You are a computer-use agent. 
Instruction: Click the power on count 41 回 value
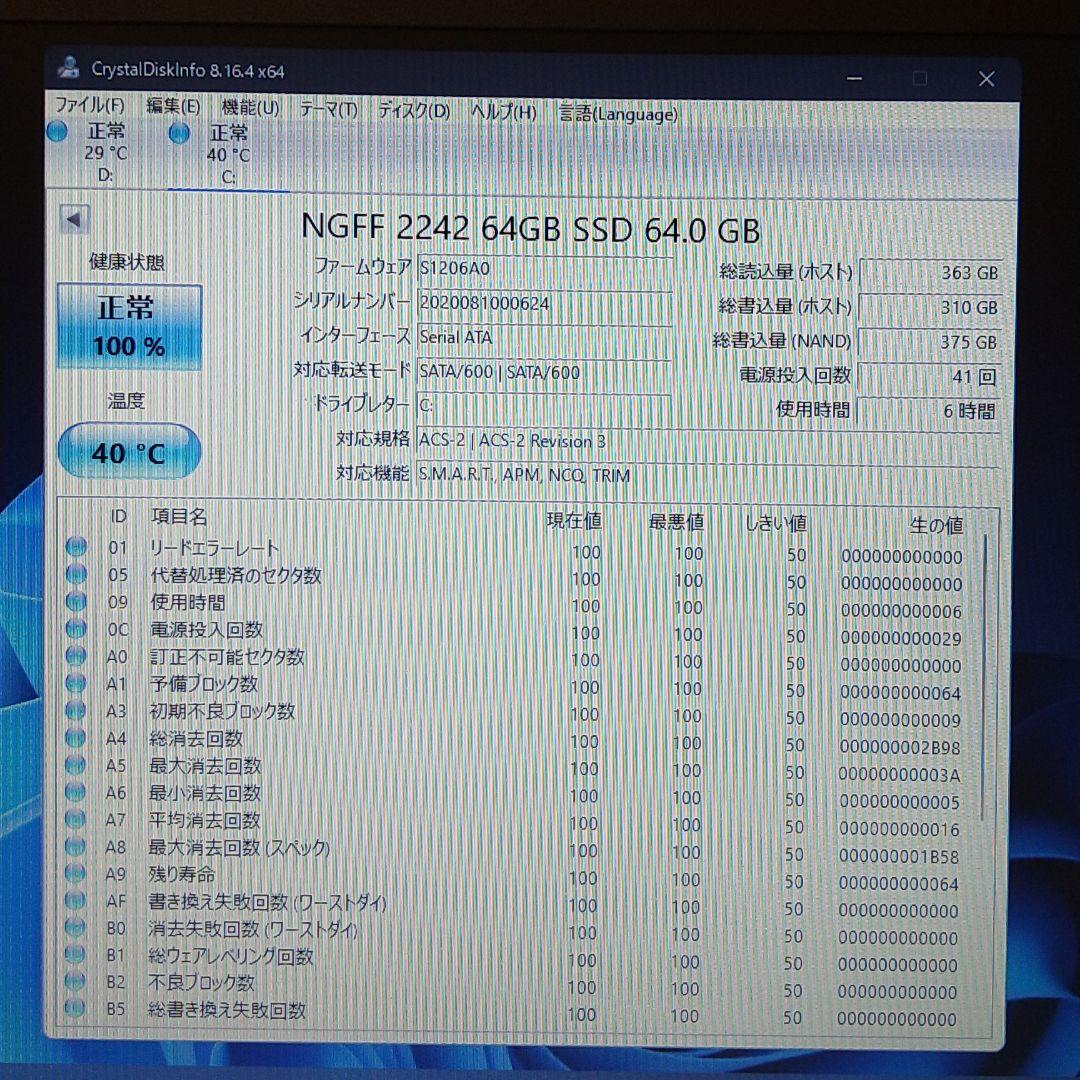click(930, 376)
